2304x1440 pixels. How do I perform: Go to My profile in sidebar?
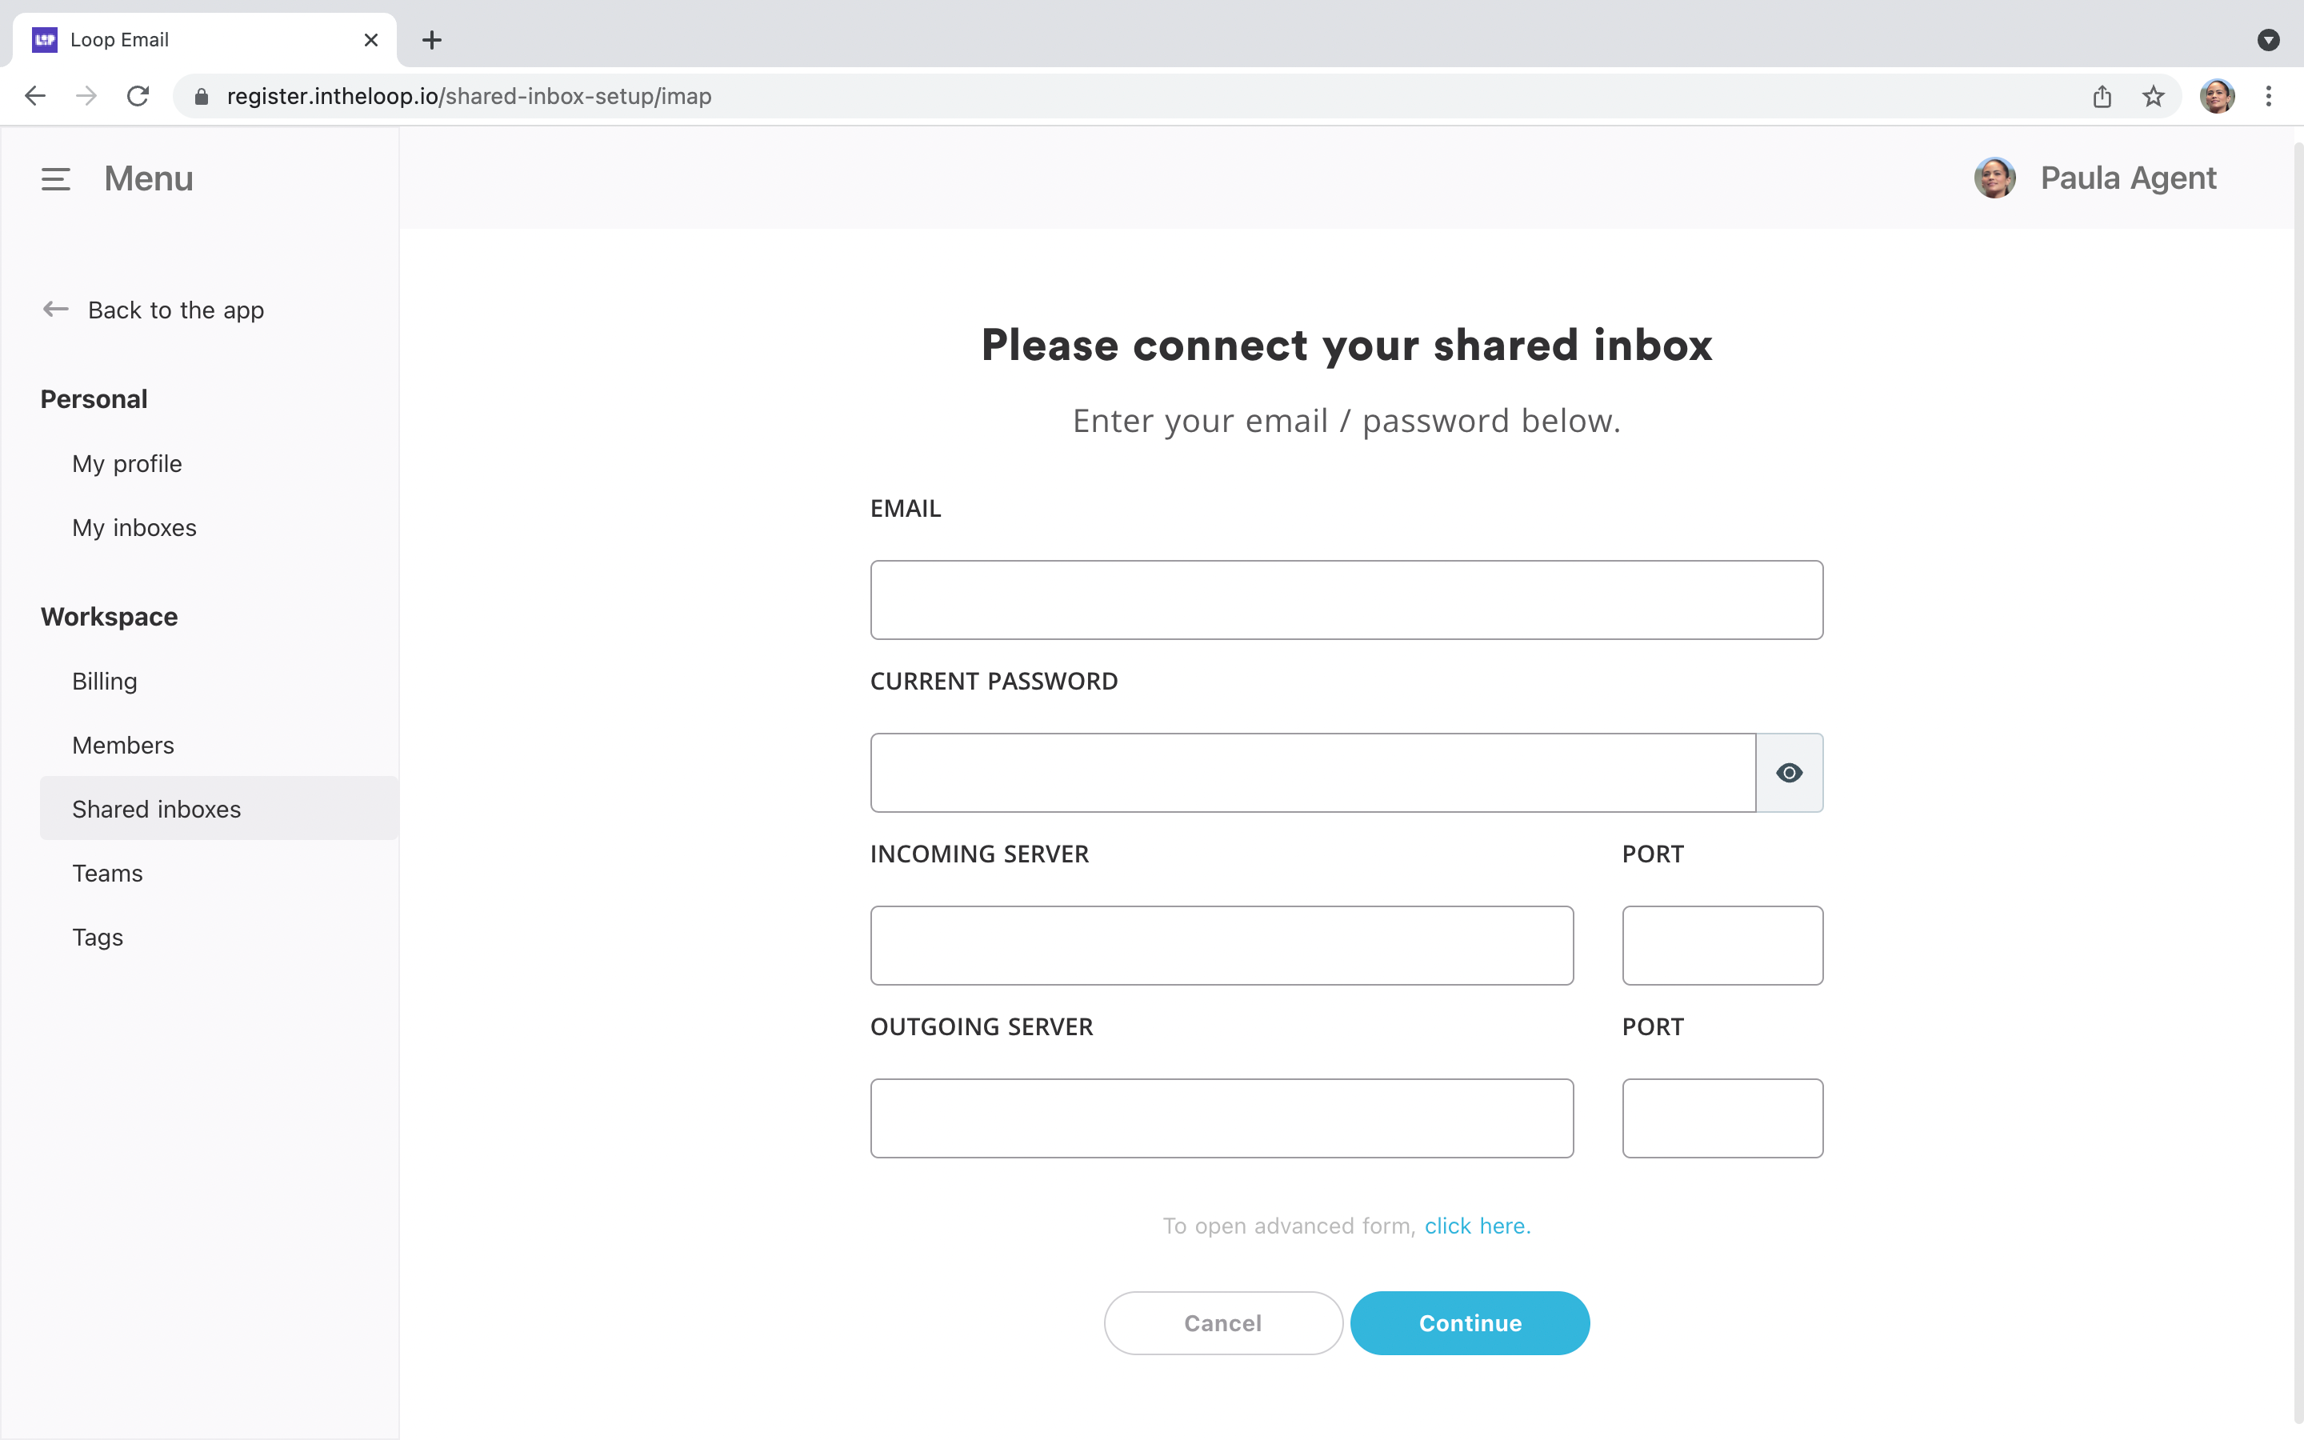(x=127, y=464)
